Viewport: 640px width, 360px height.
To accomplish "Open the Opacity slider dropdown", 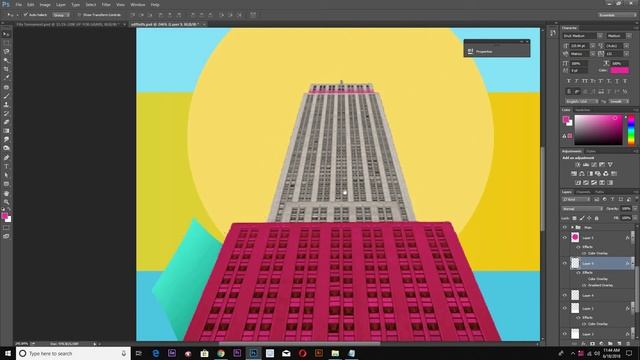I will click(x=635, y=209).
